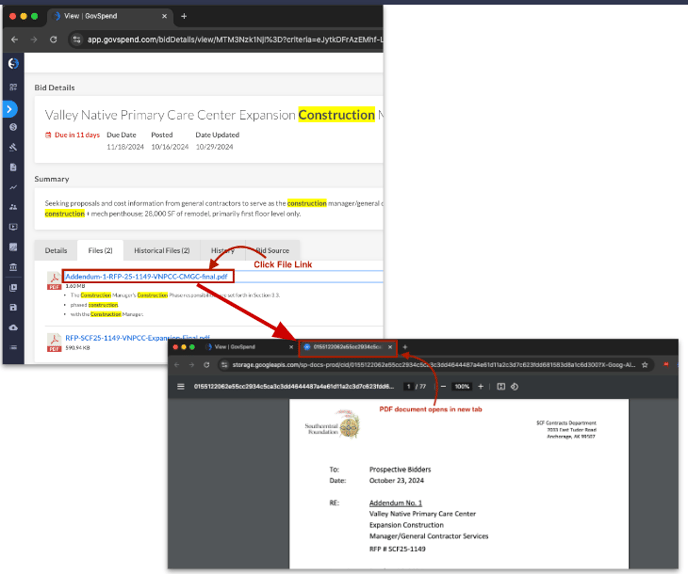Click the 'Due in 11 days' calendar icon

click(48, 135)
